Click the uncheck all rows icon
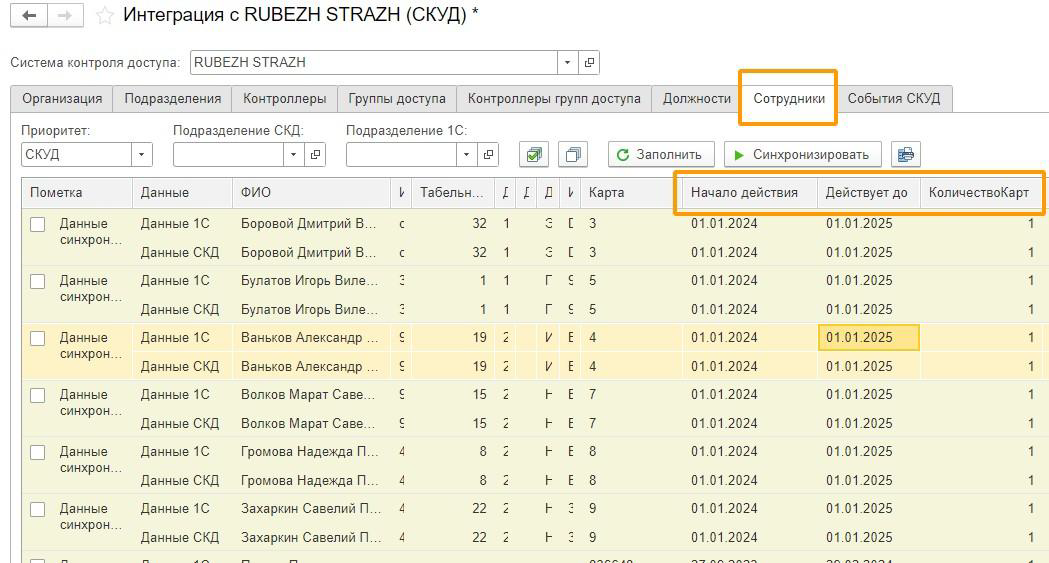1049x563 pixels. [x=573, y=154]
